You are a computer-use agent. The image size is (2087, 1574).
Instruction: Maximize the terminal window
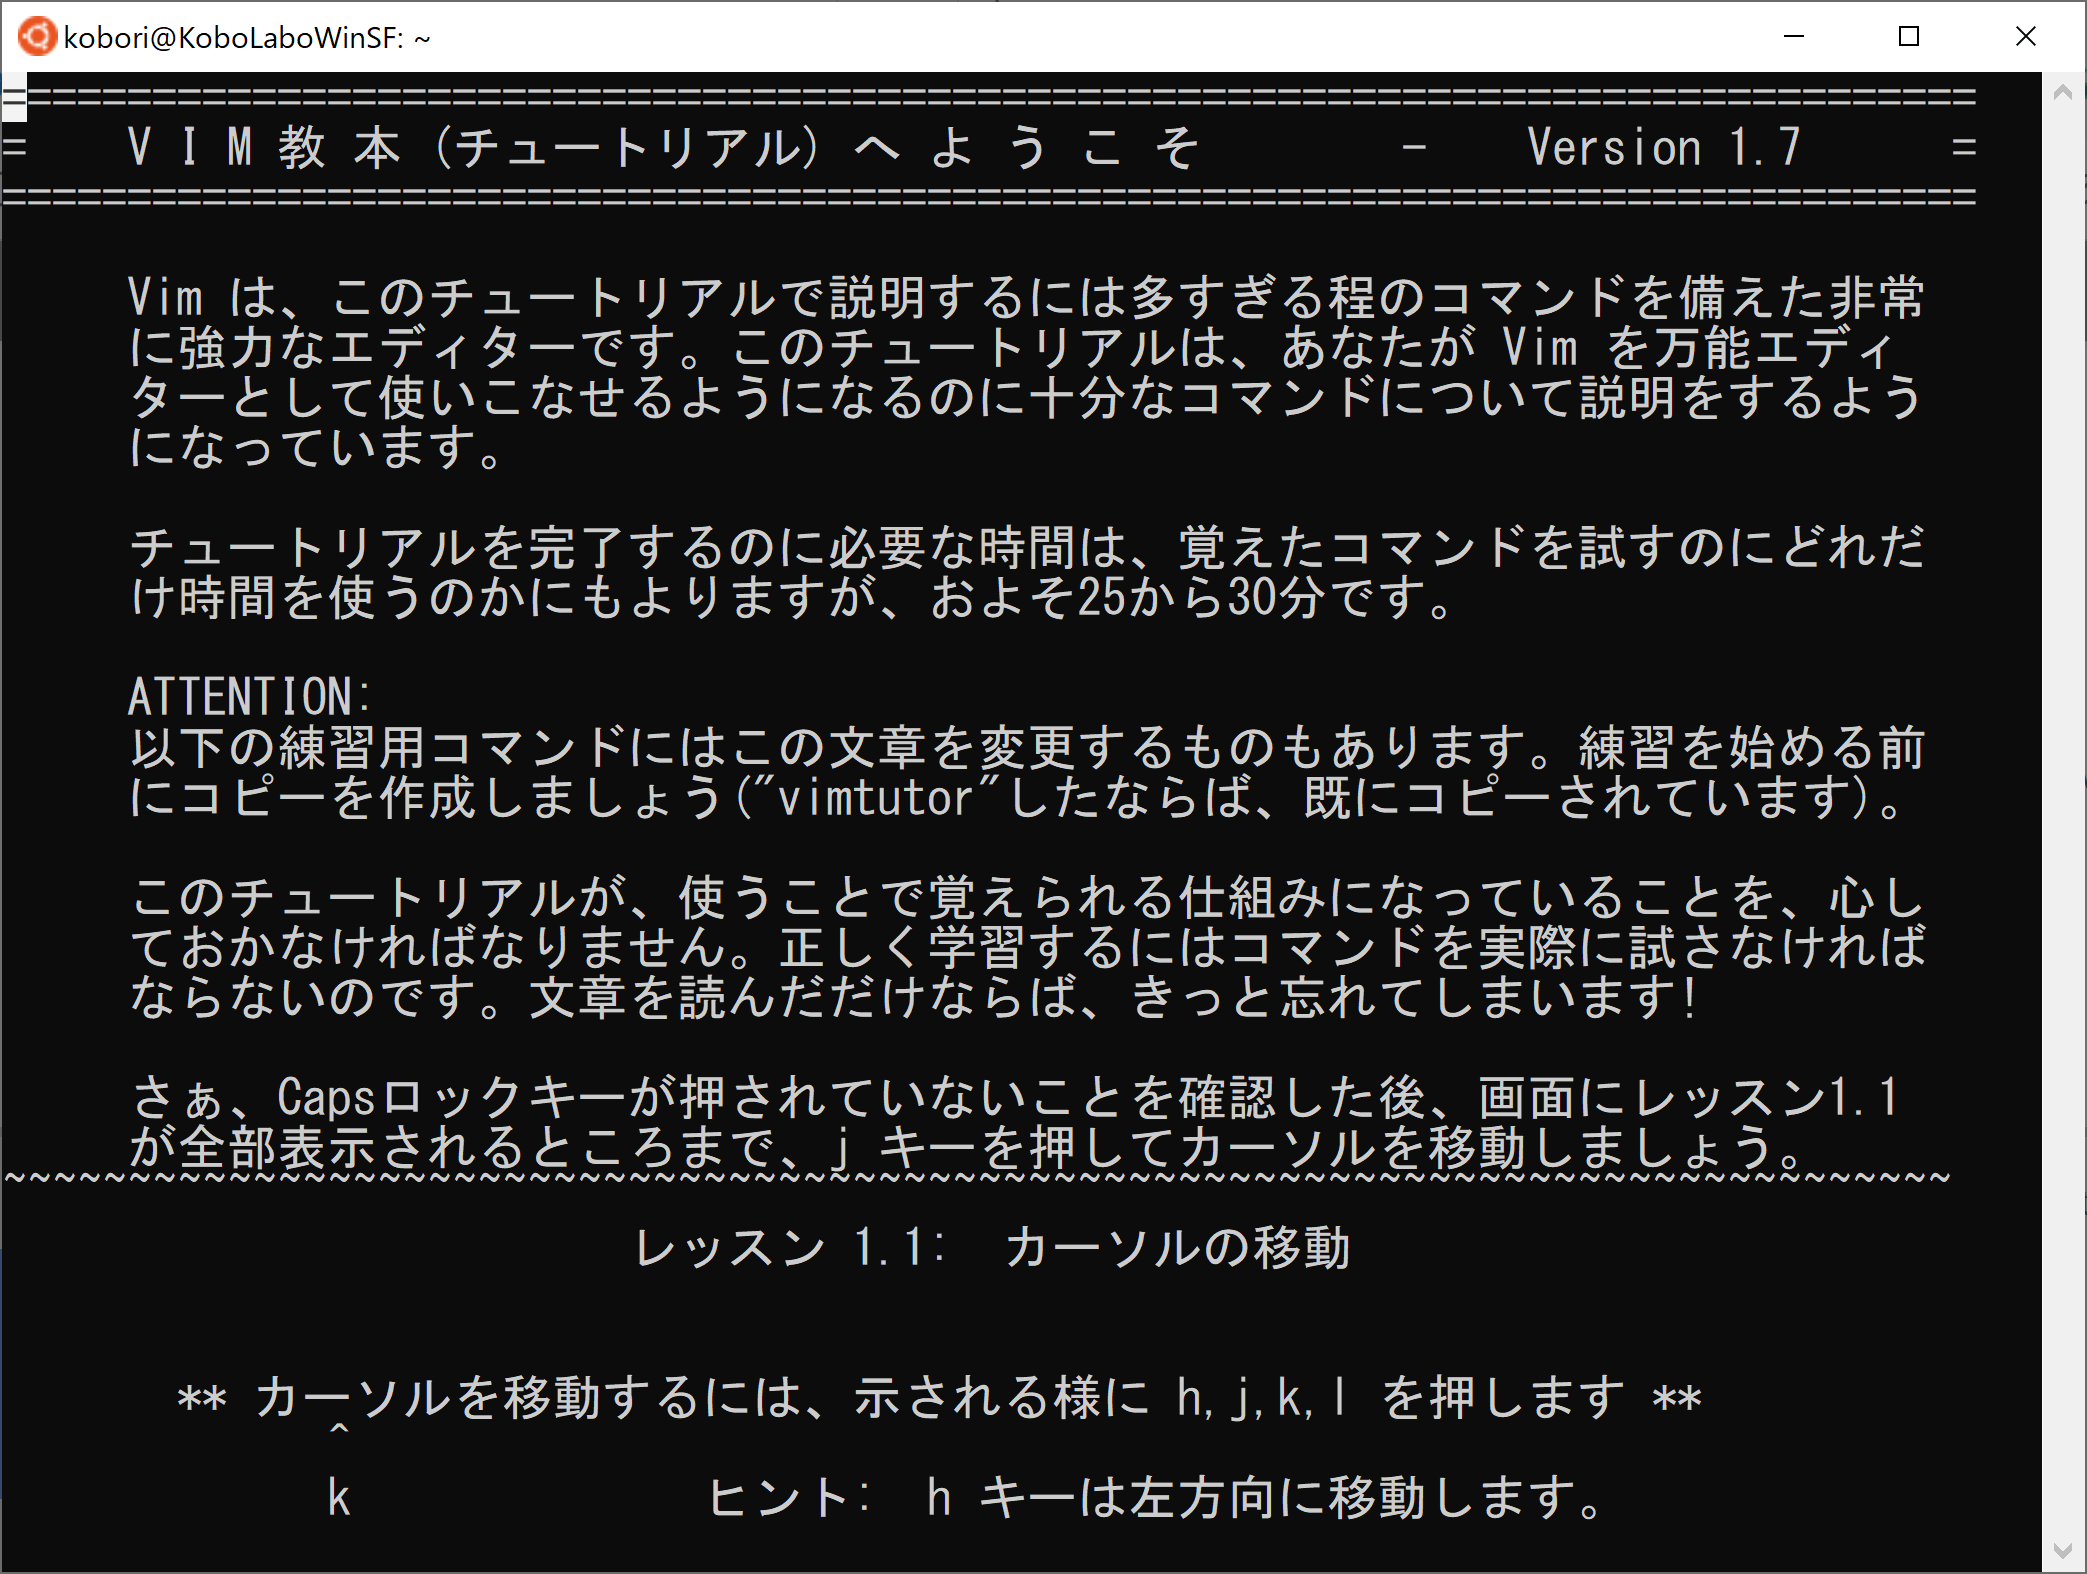click(x=1909, y=37)
